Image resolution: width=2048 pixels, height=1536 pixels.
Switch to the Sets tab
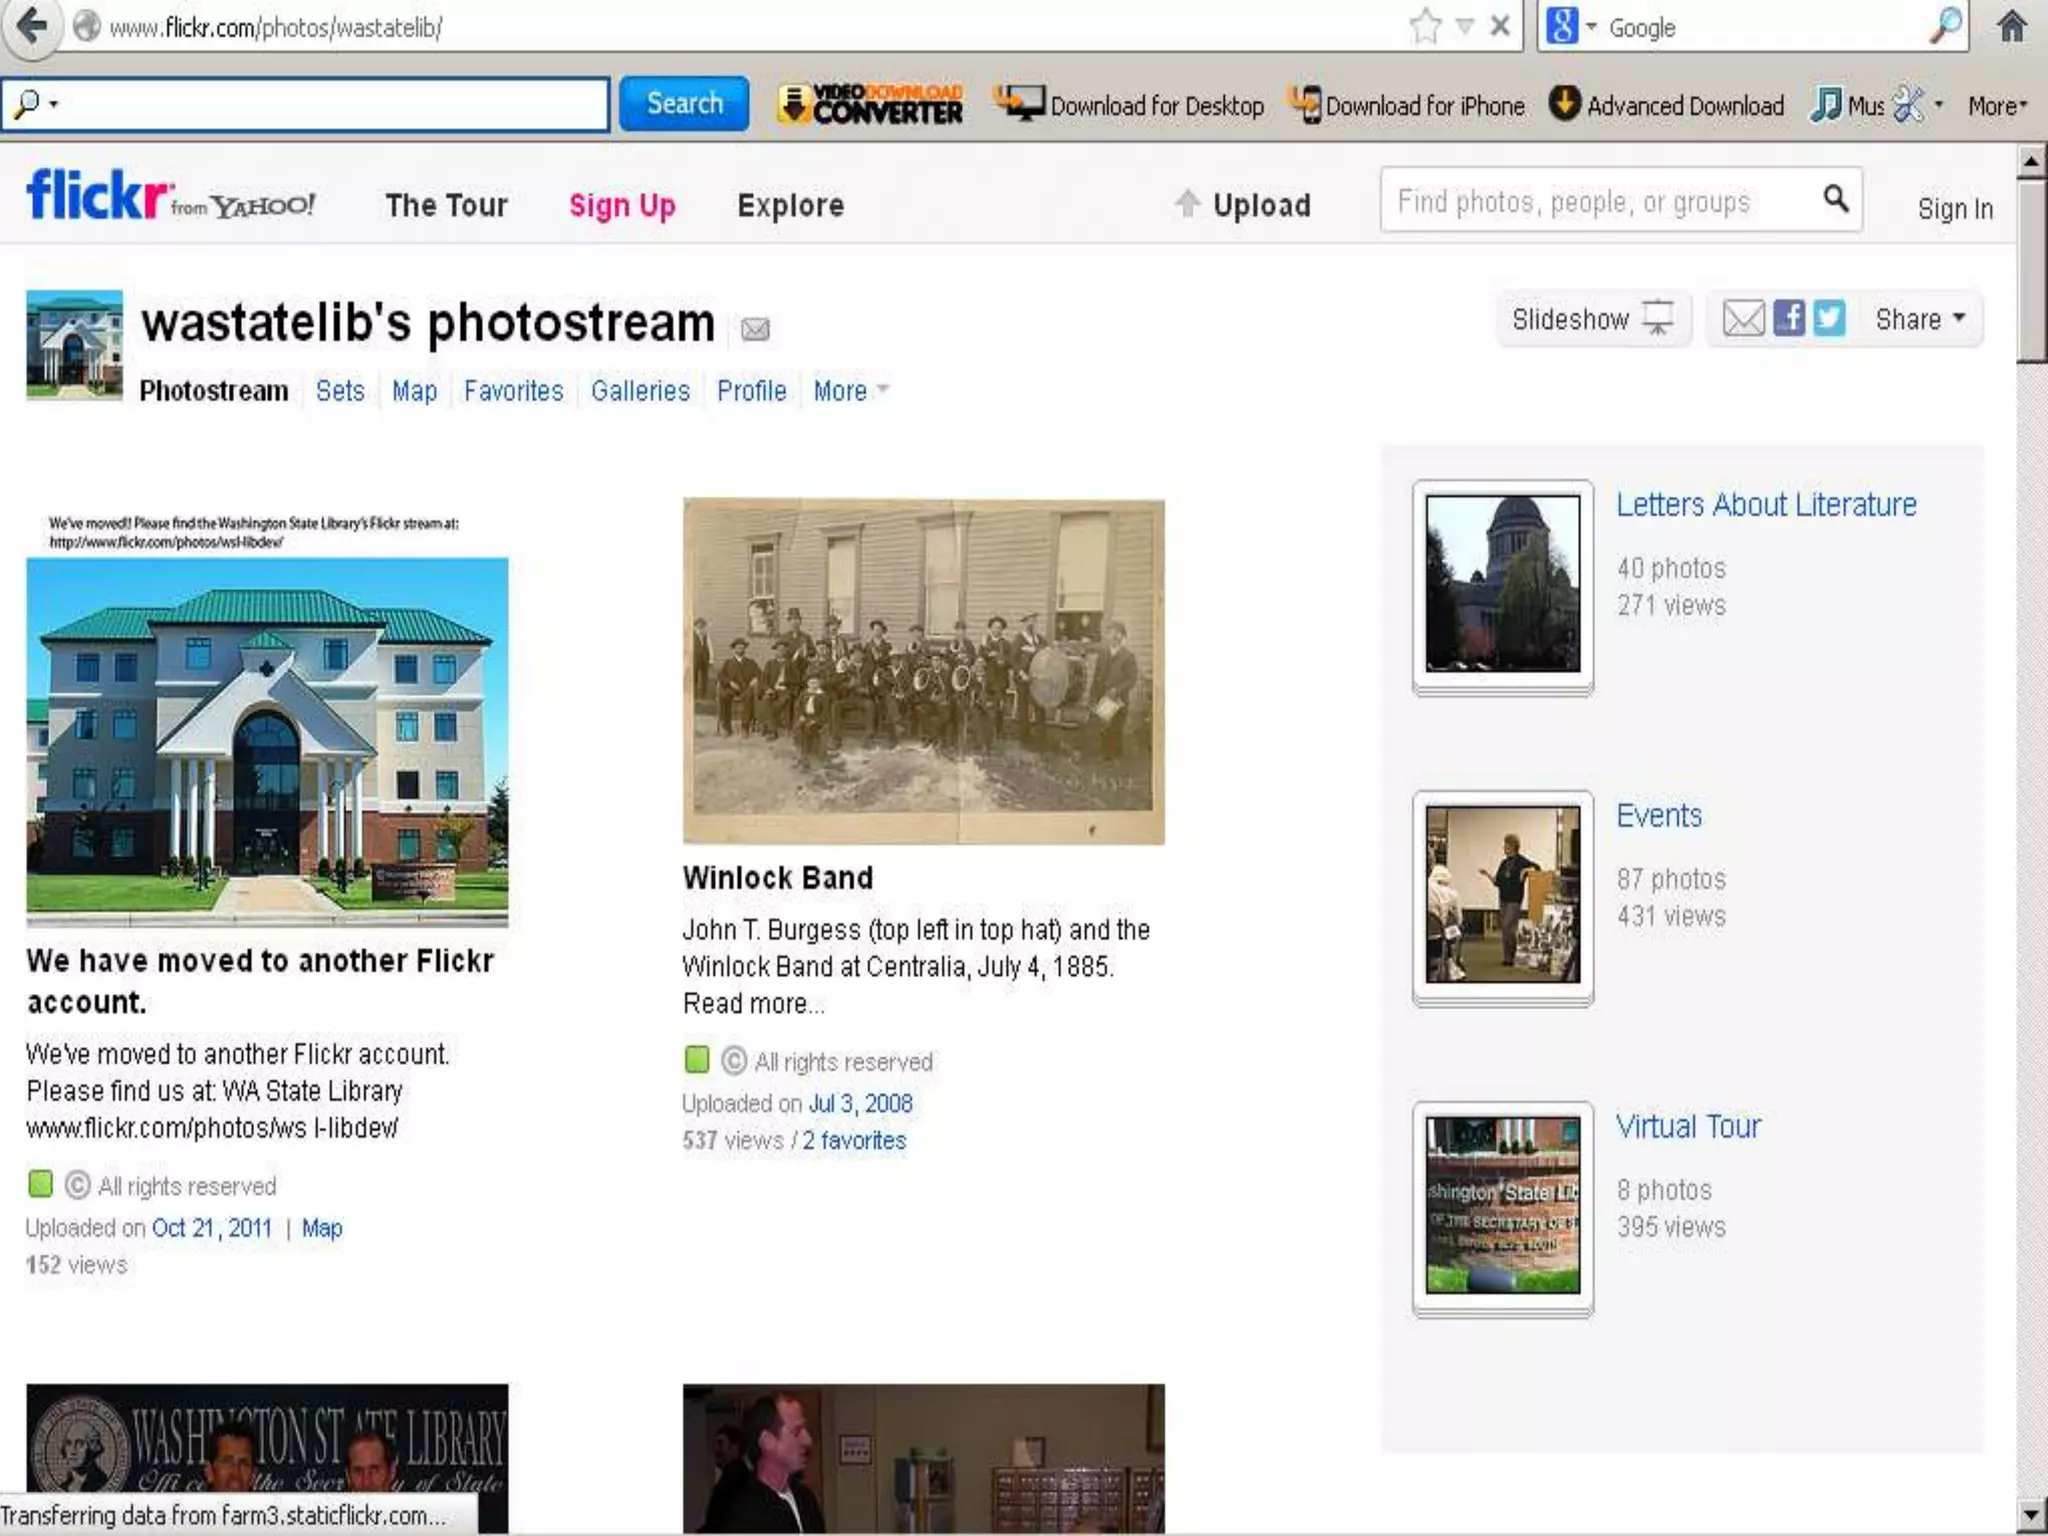[x=340, y=391]
